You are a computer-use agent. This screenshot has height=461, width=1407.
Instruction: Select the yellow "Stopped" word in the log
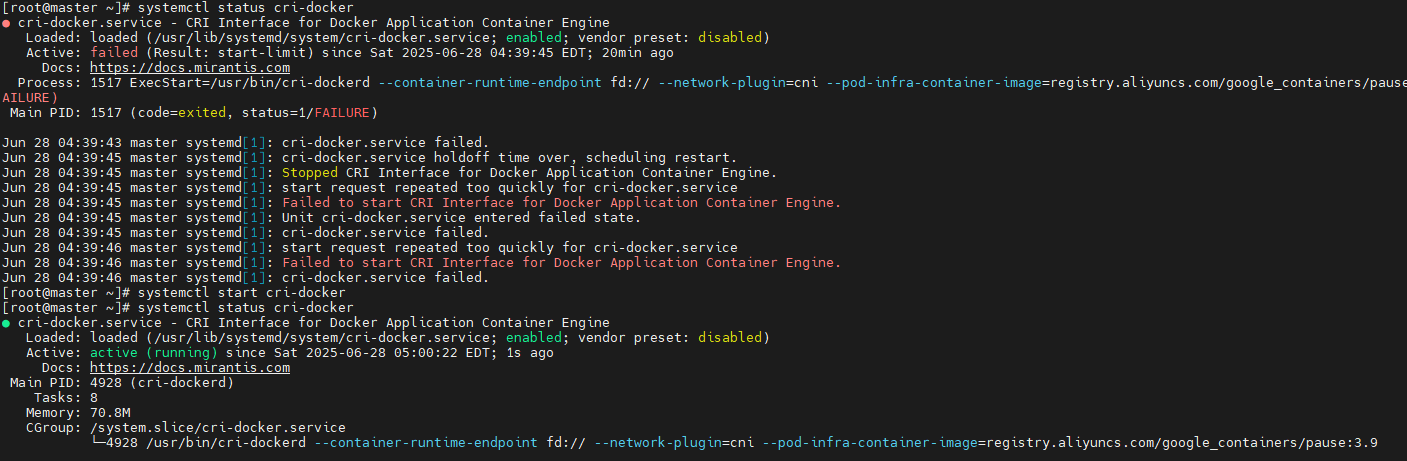(x=310, y=173)
